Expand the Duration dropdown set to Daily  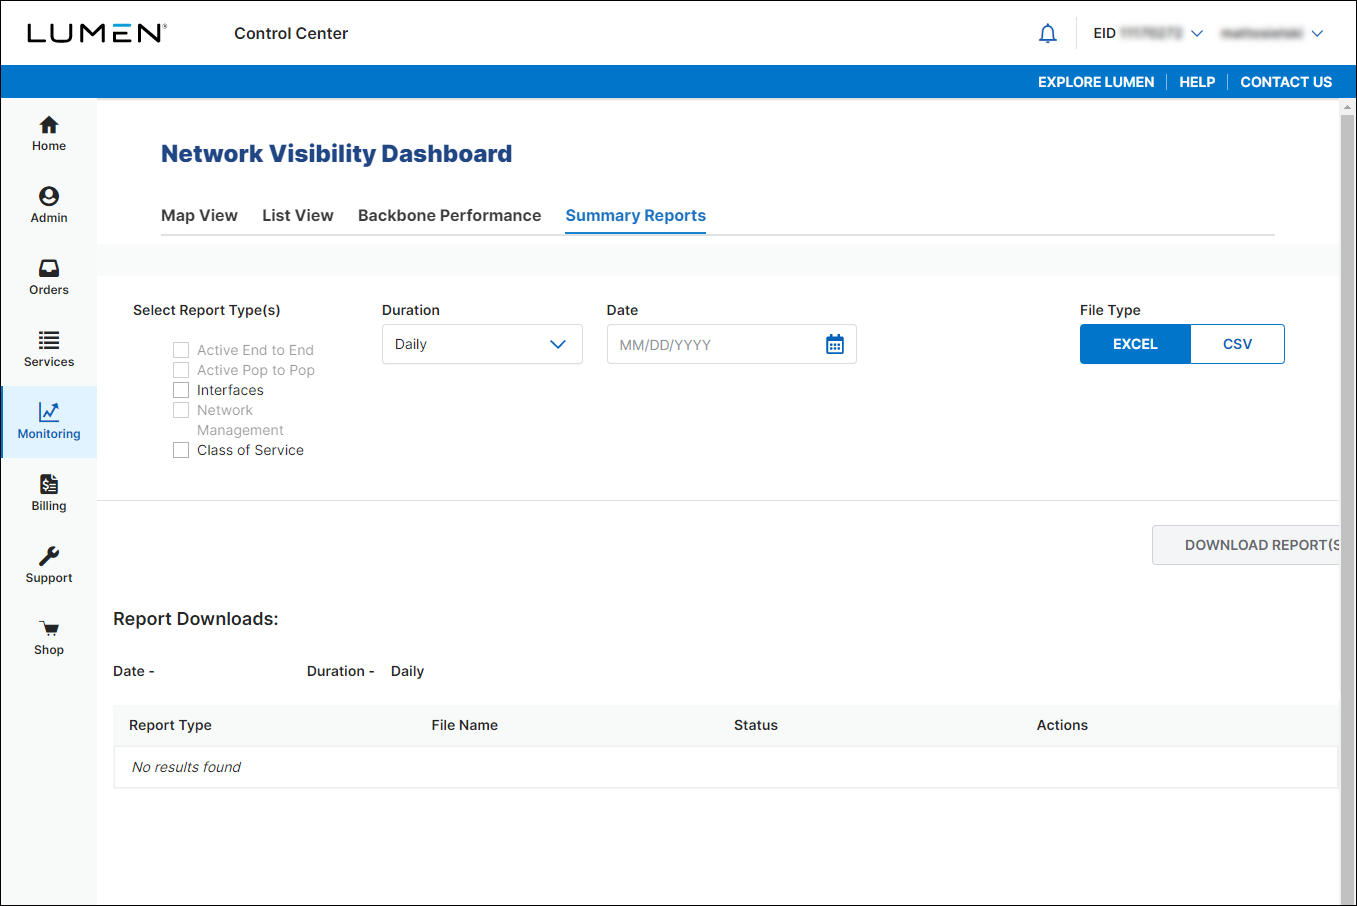(x=482, y=344)
